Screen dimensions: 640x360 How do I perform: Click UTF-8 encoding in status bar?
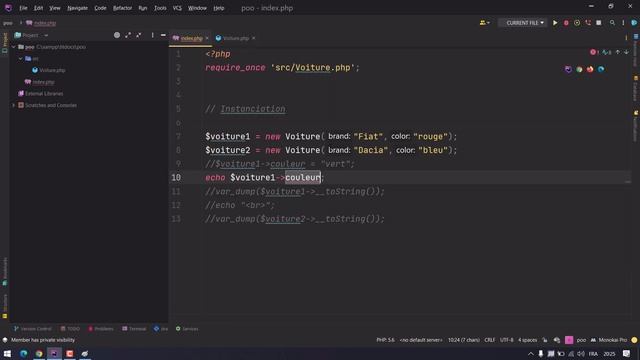tap(507, 340)
